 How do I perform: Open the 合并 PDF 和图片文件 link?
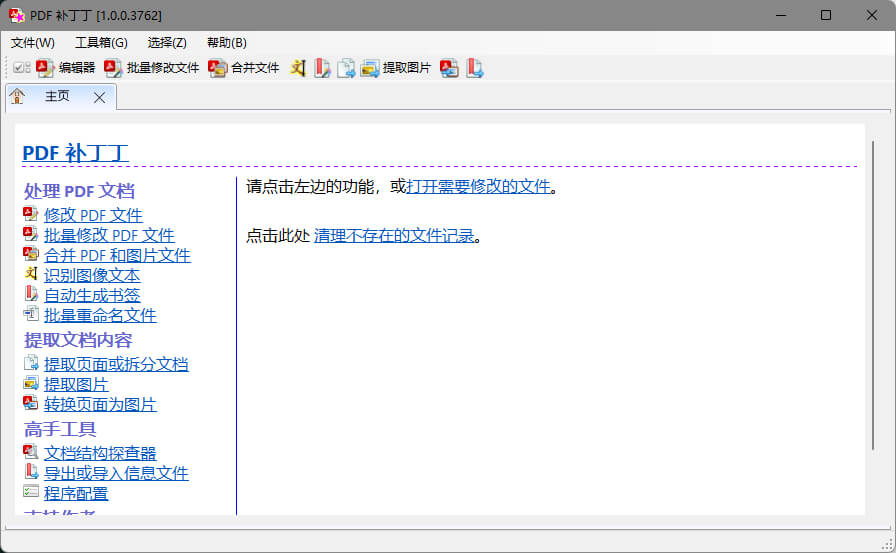(x=117, y=255)
